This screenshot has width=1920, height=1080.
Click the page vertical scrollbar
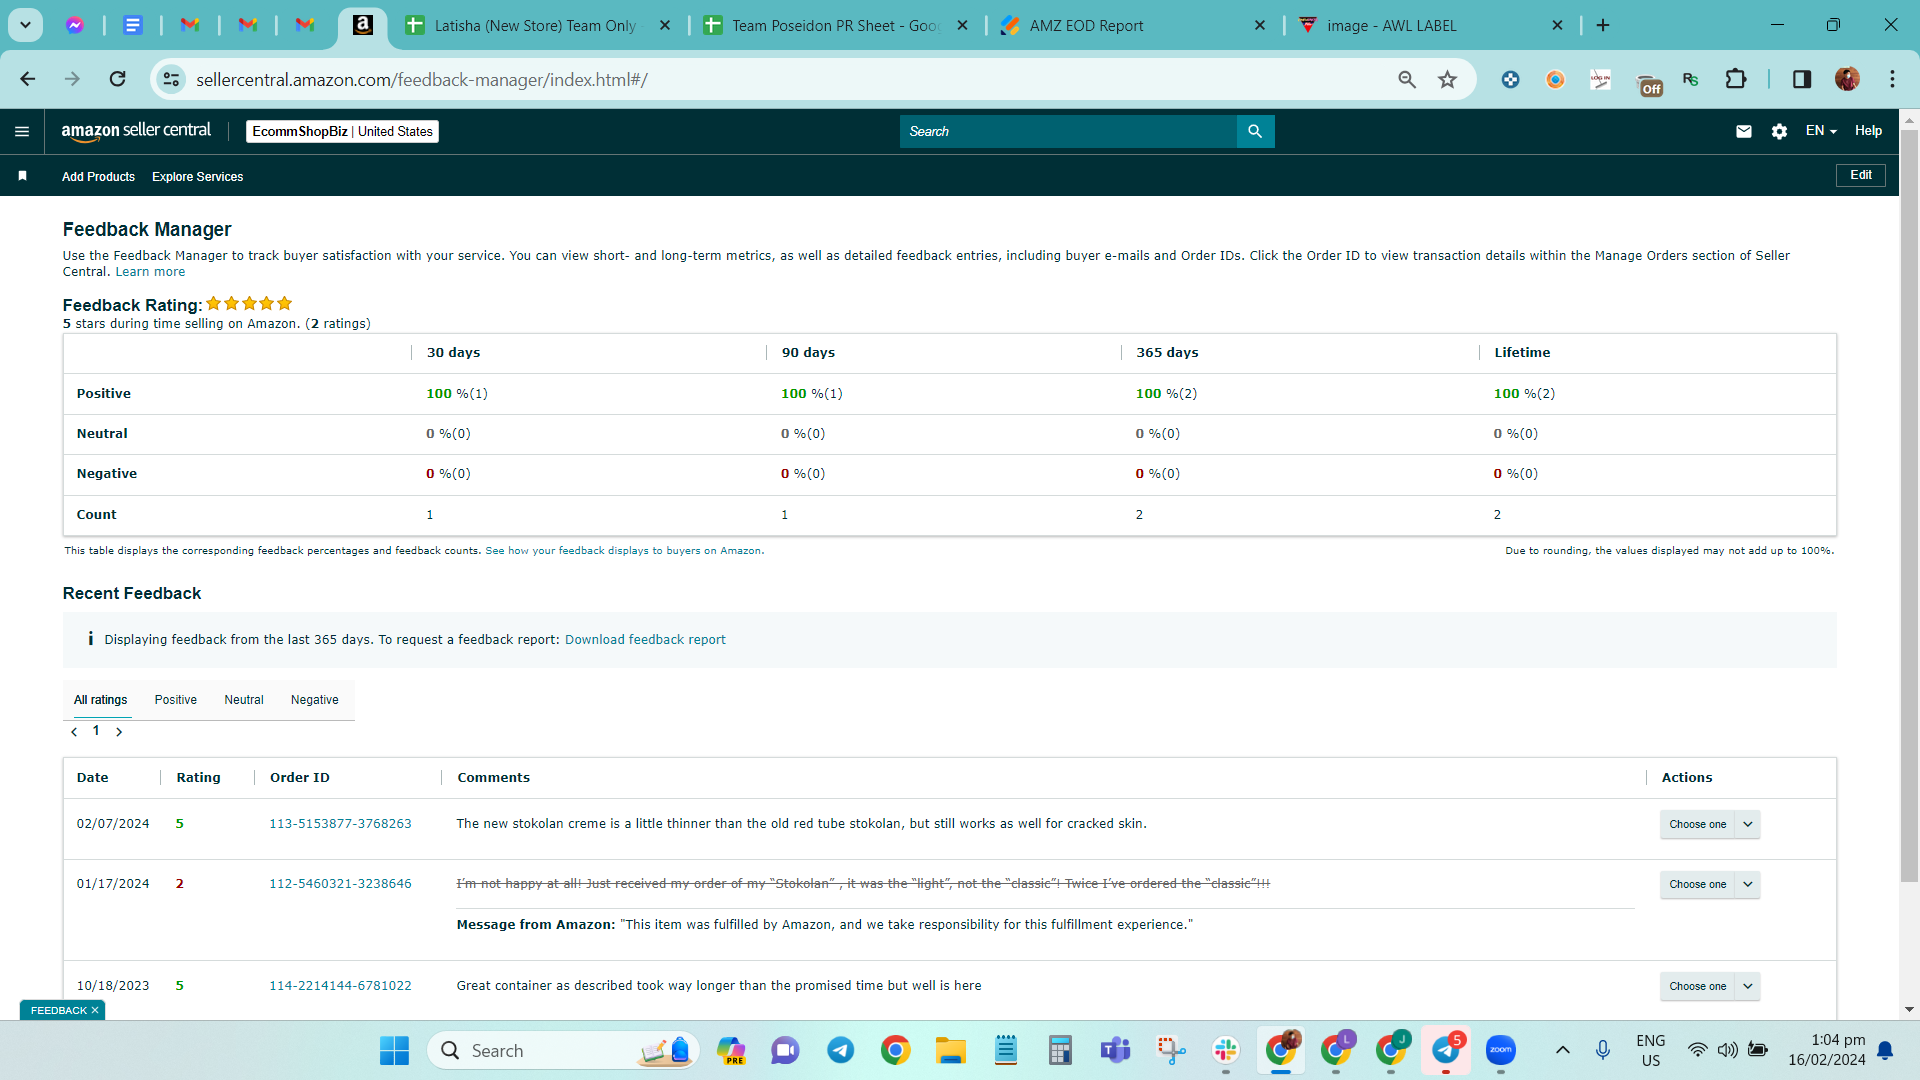click(x=1909, y=506)
